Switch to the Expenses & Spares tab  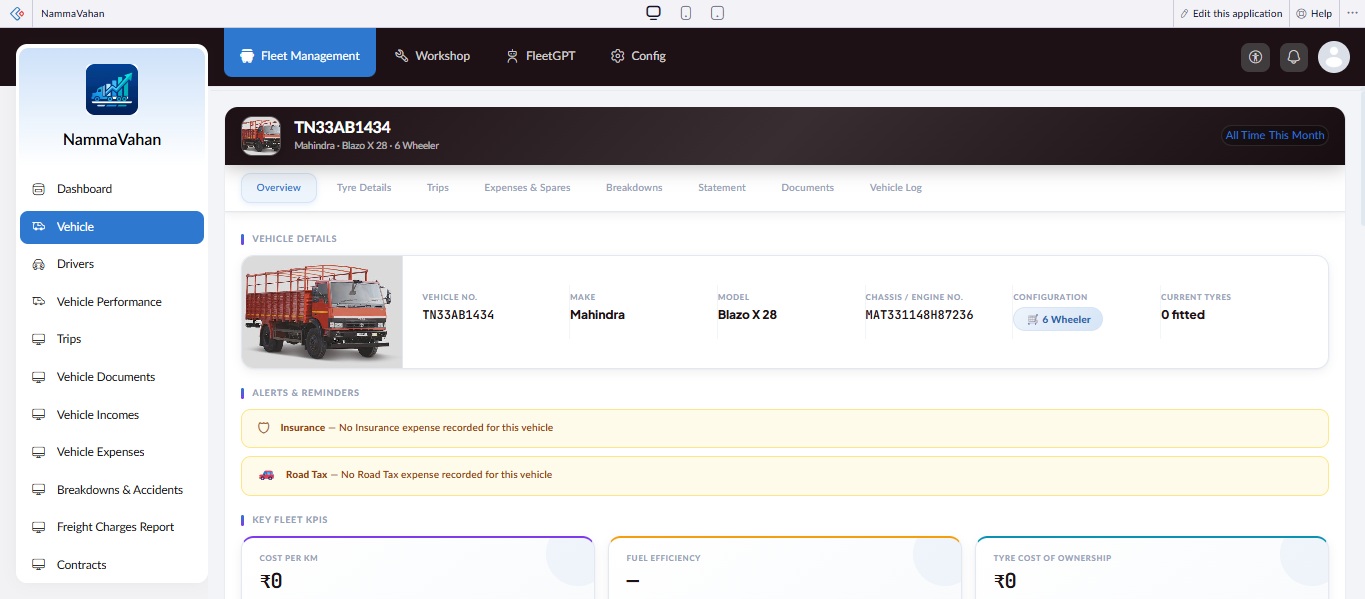[527, 188]
